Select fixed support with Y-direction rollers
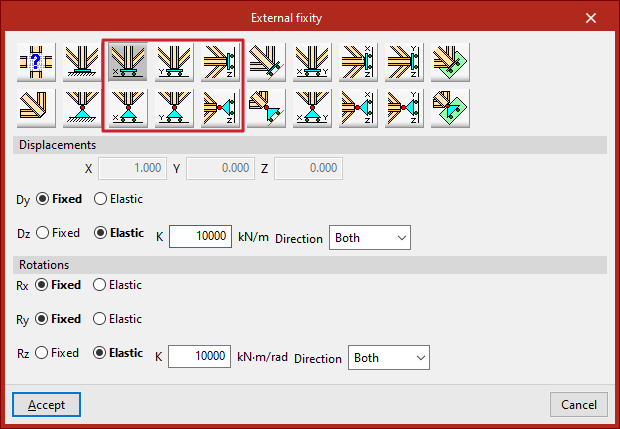Screen dimensions: 620x429 tap(174, 62)
